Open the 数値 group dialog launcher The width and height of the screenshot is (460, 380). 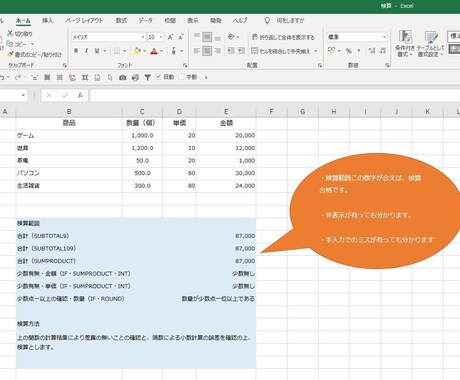[x=387, y=65]
